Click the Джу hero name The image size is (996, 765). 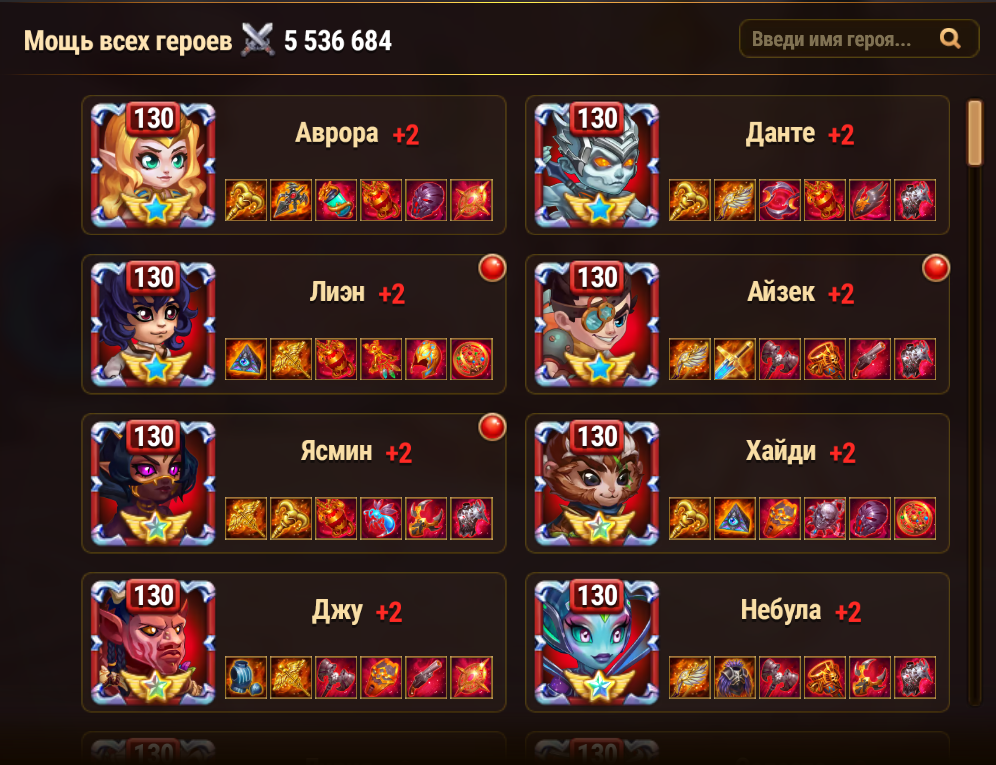pyautogui.click(x=337, y=611)
